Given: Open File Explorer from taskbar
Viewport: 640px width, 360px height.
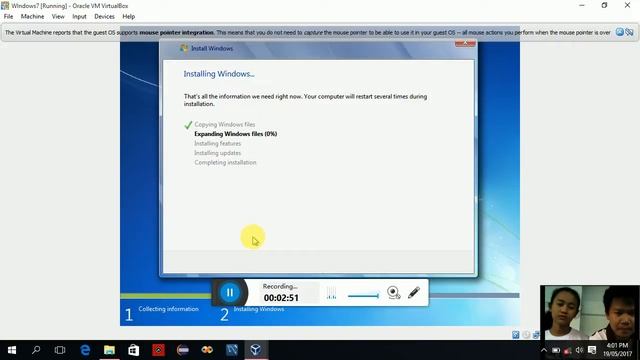Looking at the screenshot, I should pyautogui.click(x=109, y=350).
